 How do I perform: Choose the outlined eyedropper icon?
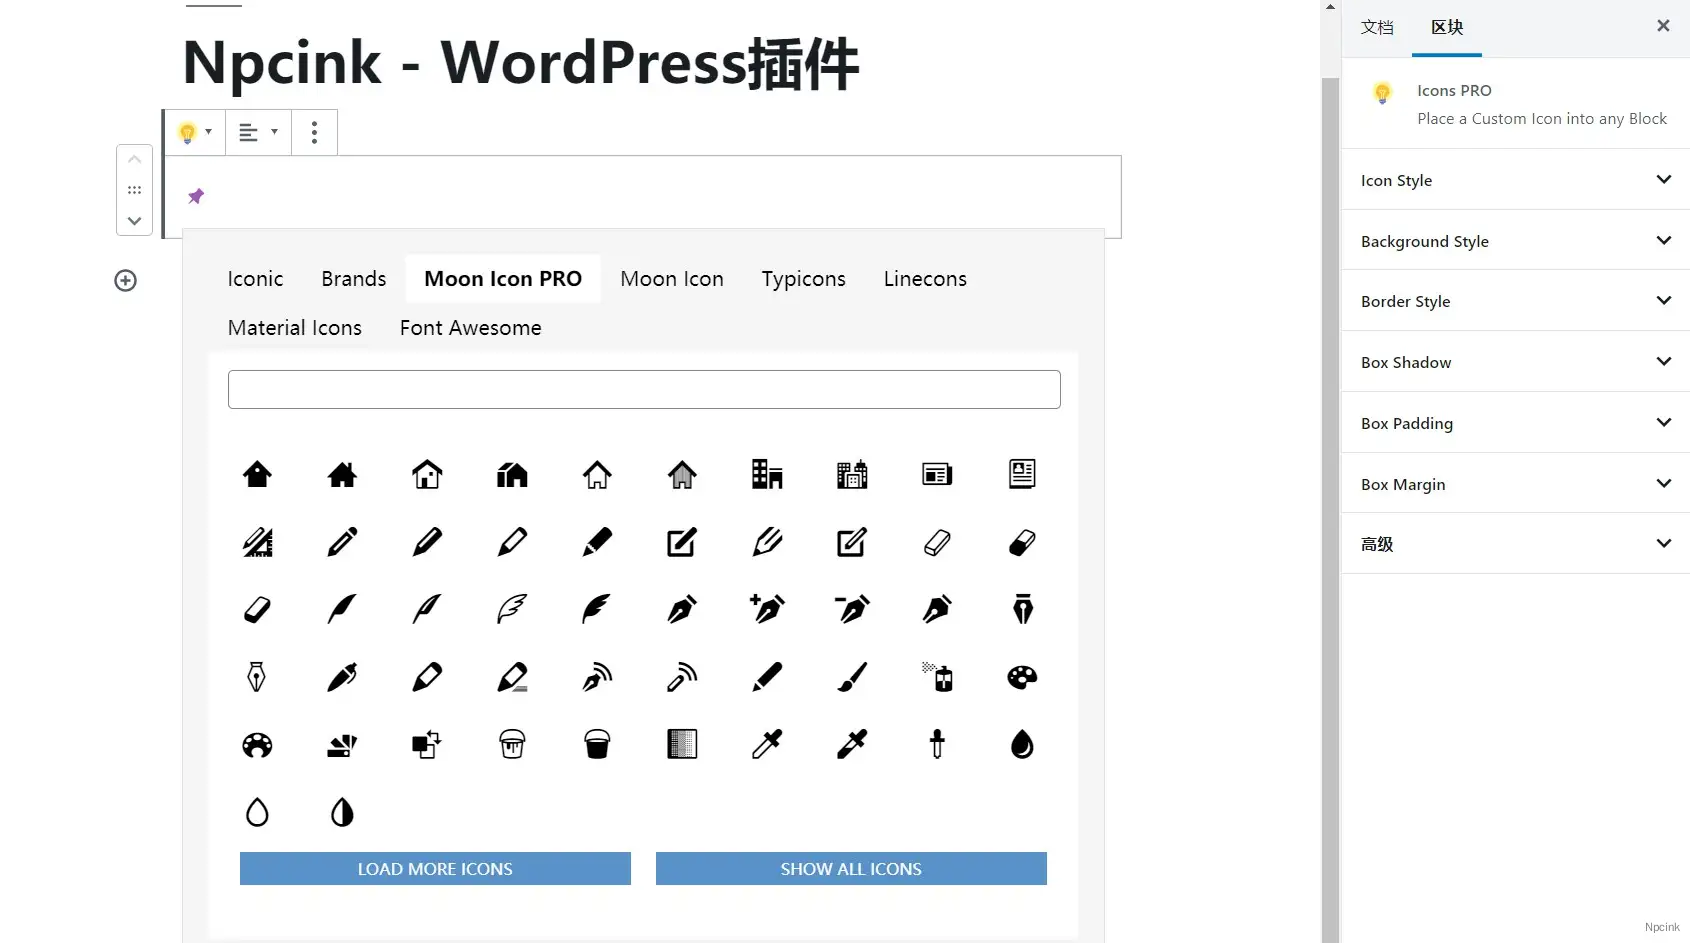[767, 744]
